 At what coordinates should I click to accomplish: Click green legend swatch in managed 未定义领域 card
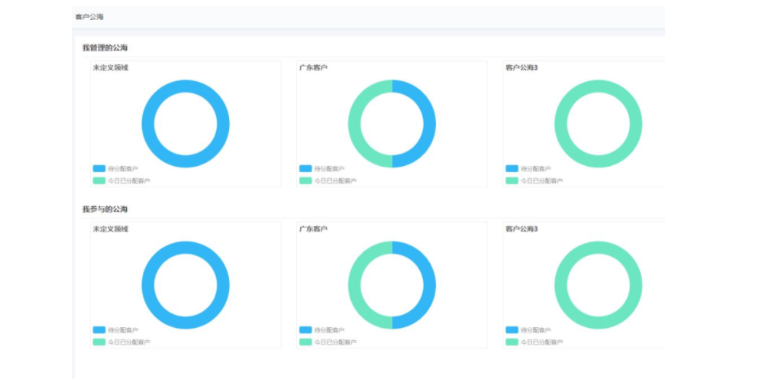(99, 181)
